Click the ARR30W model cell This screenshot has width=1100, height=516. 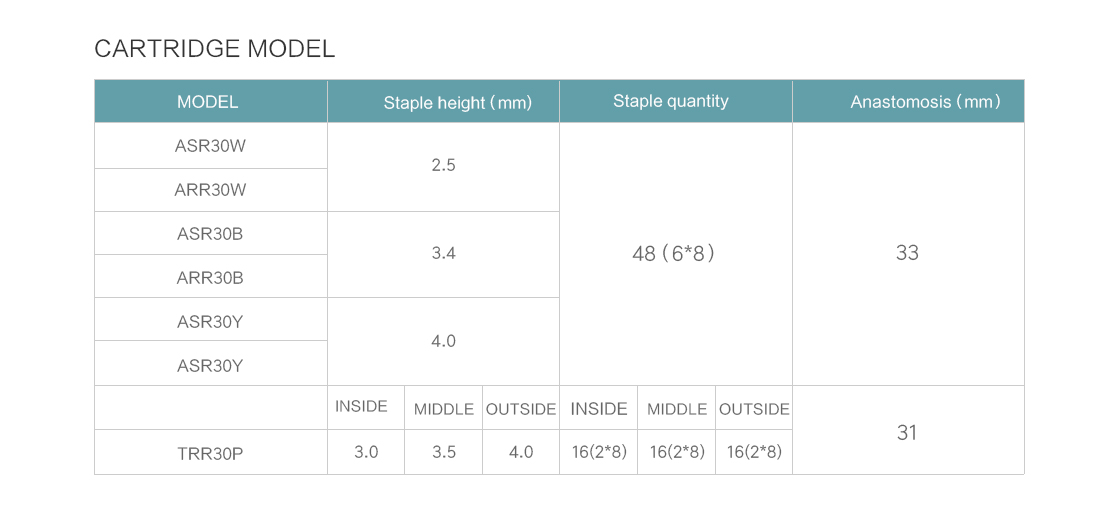[x=211, y=190]
